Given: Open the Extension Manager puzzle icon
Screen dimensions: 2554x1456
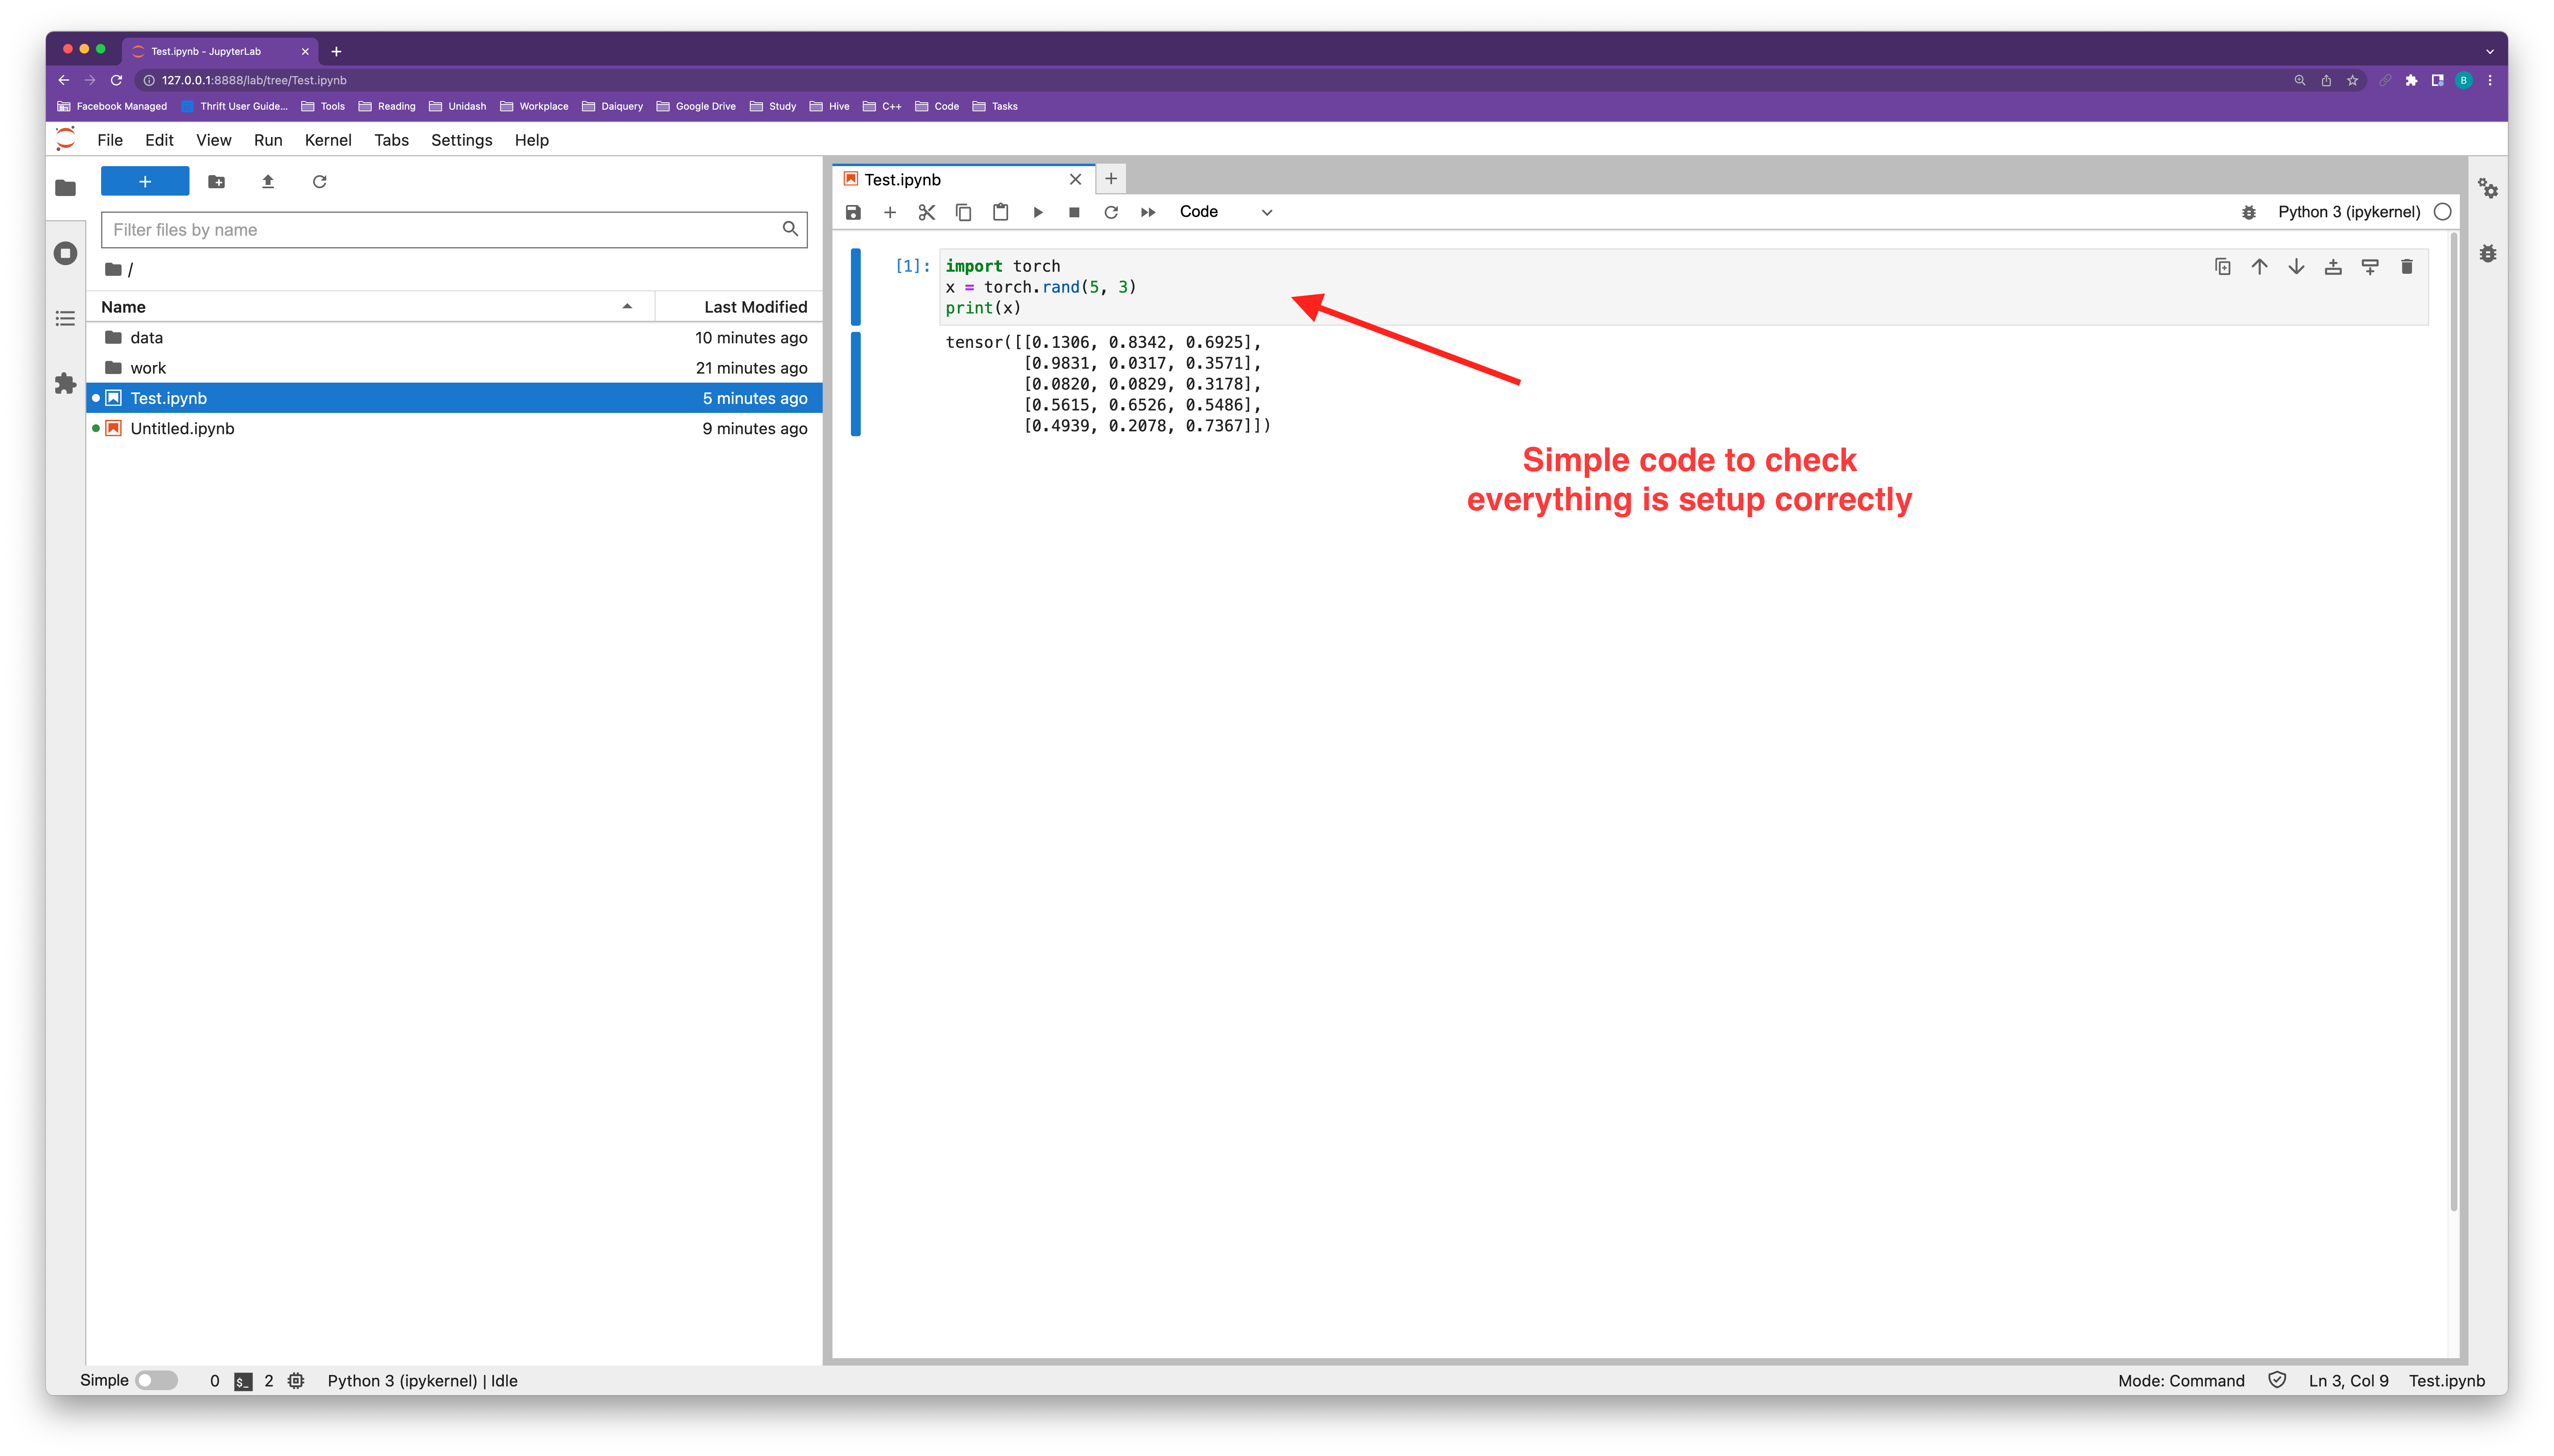Looking at the screenshot, I should 65,383.
